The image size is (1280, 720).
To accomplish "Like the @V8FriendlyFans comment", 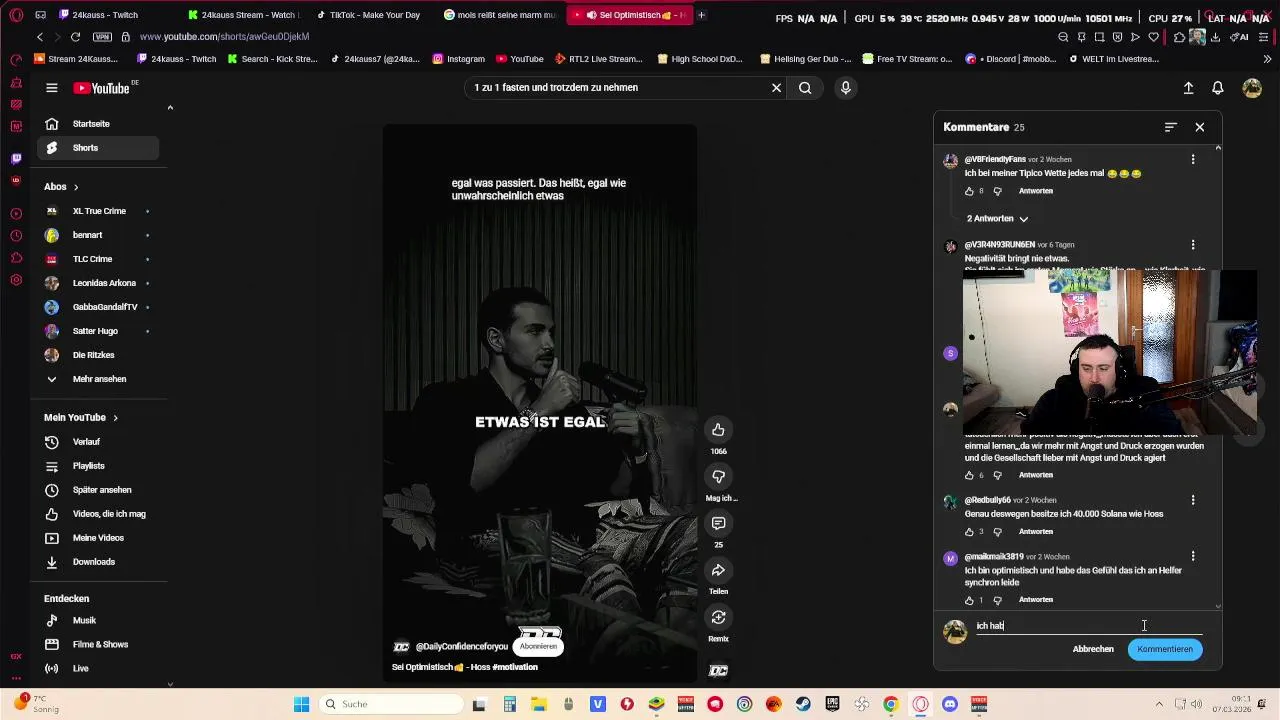I will 969,191.
